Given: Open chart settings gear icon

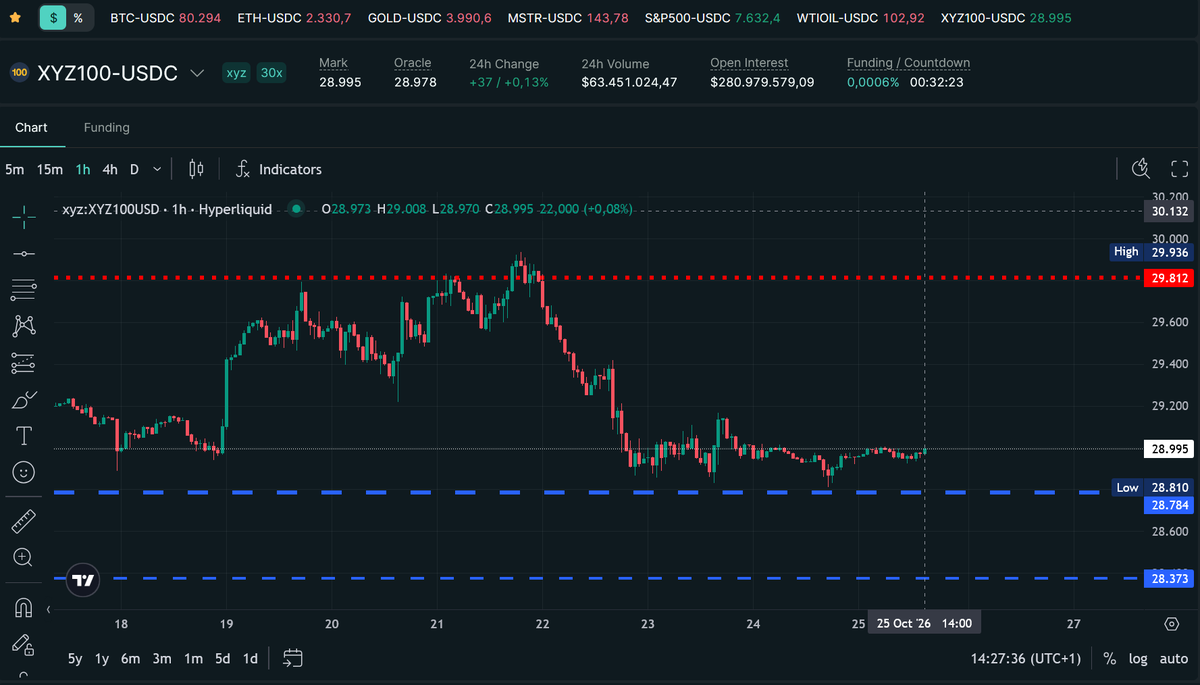Looking at the screenshot, I should point(1172,624).
